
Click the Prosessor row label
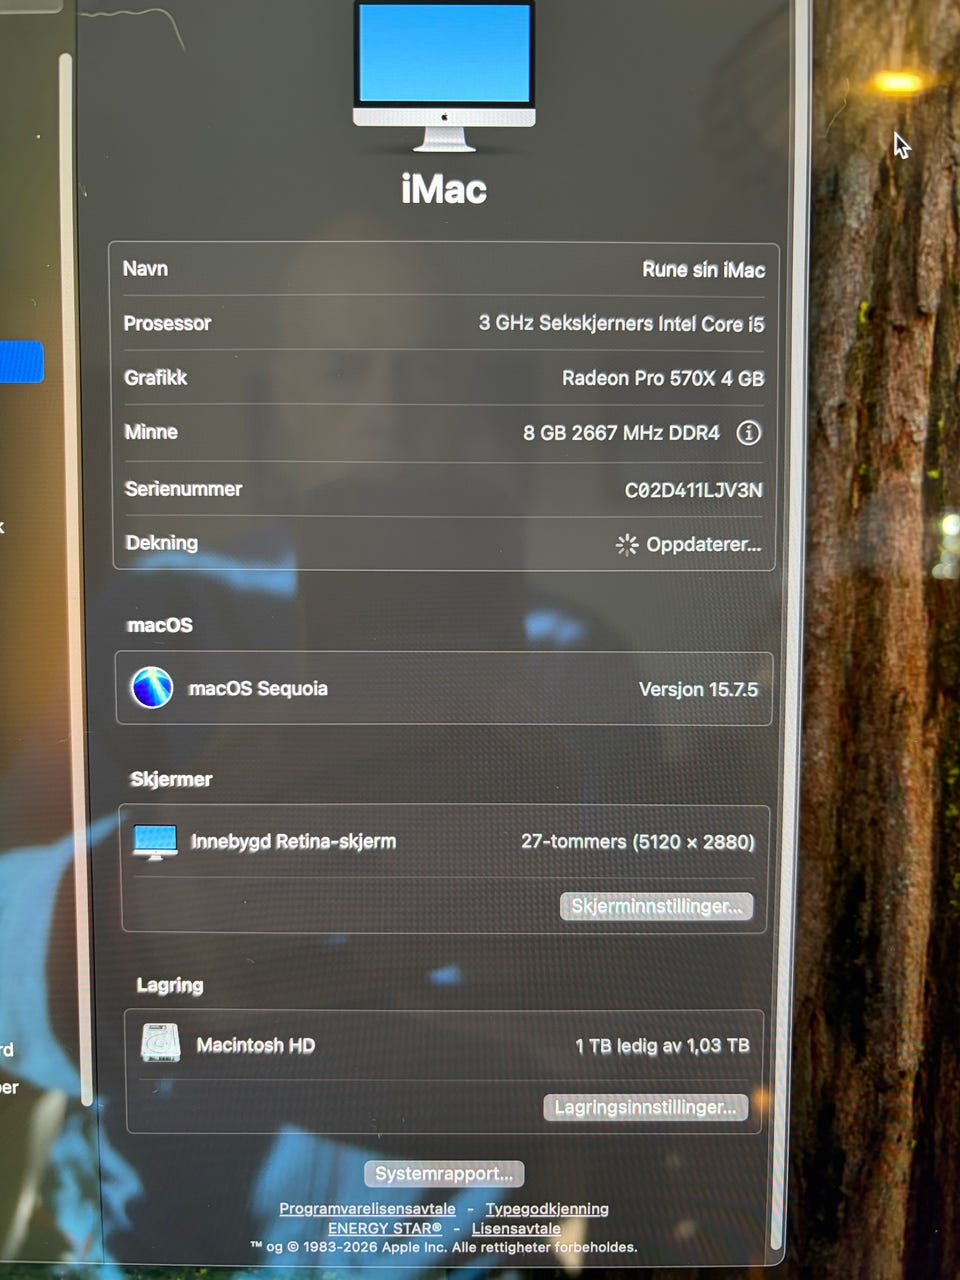pos(167,323)
